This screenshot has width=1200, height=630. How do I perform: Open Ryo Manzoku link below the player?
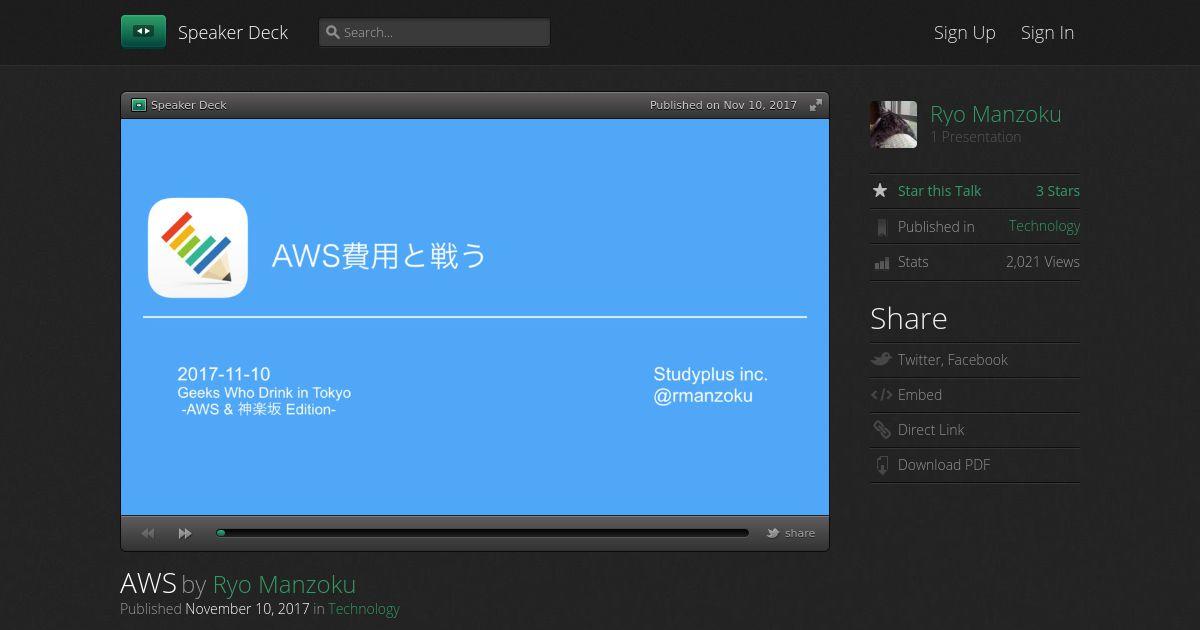284,584
